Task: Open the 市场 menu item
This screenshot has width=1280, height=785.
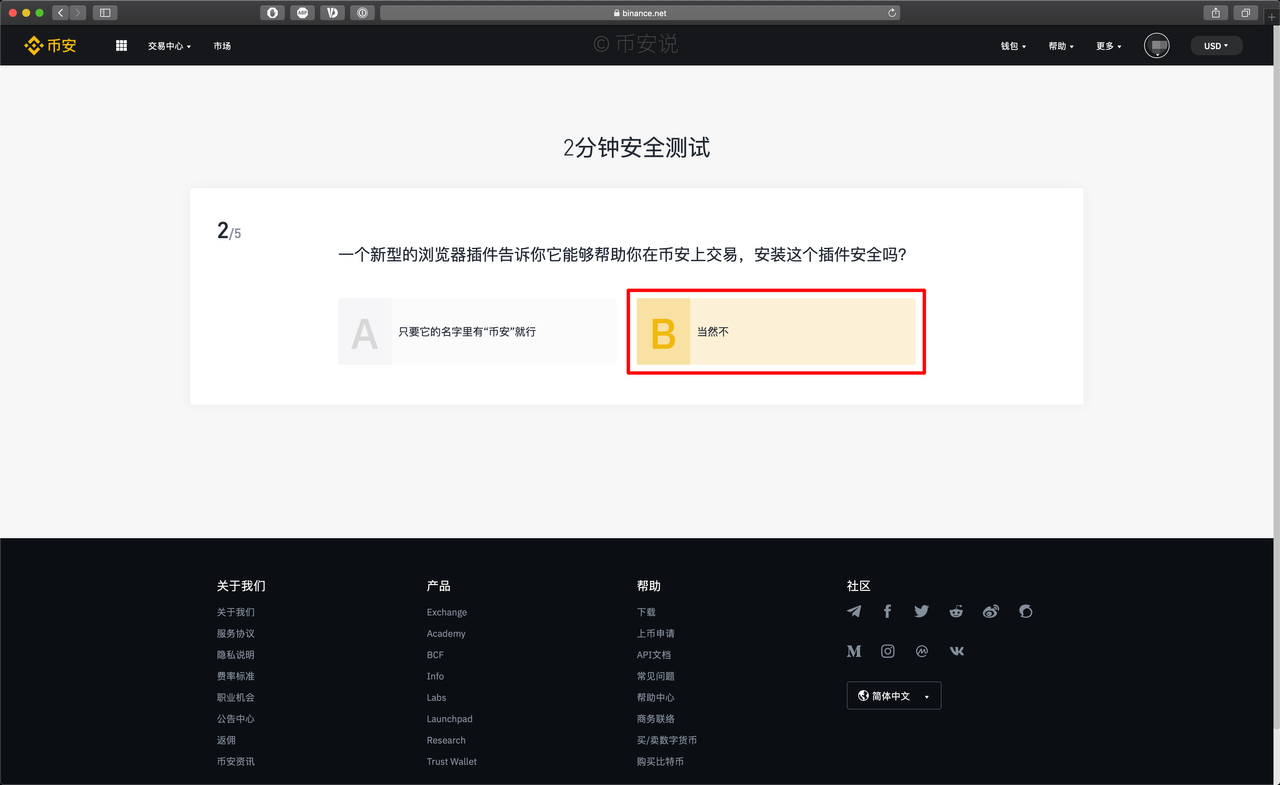Action: point(222,46)
